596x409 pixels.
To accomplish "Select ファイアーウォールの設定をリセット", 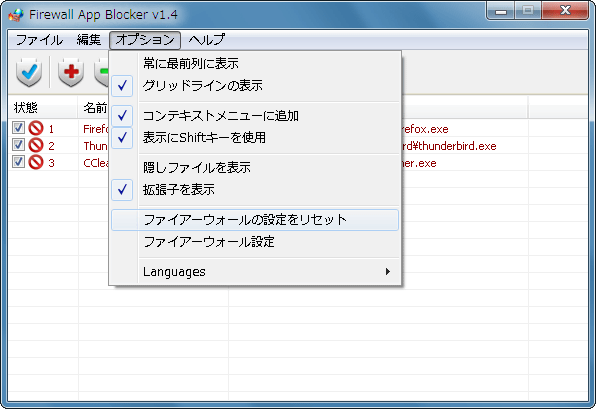I will point(255,220).
